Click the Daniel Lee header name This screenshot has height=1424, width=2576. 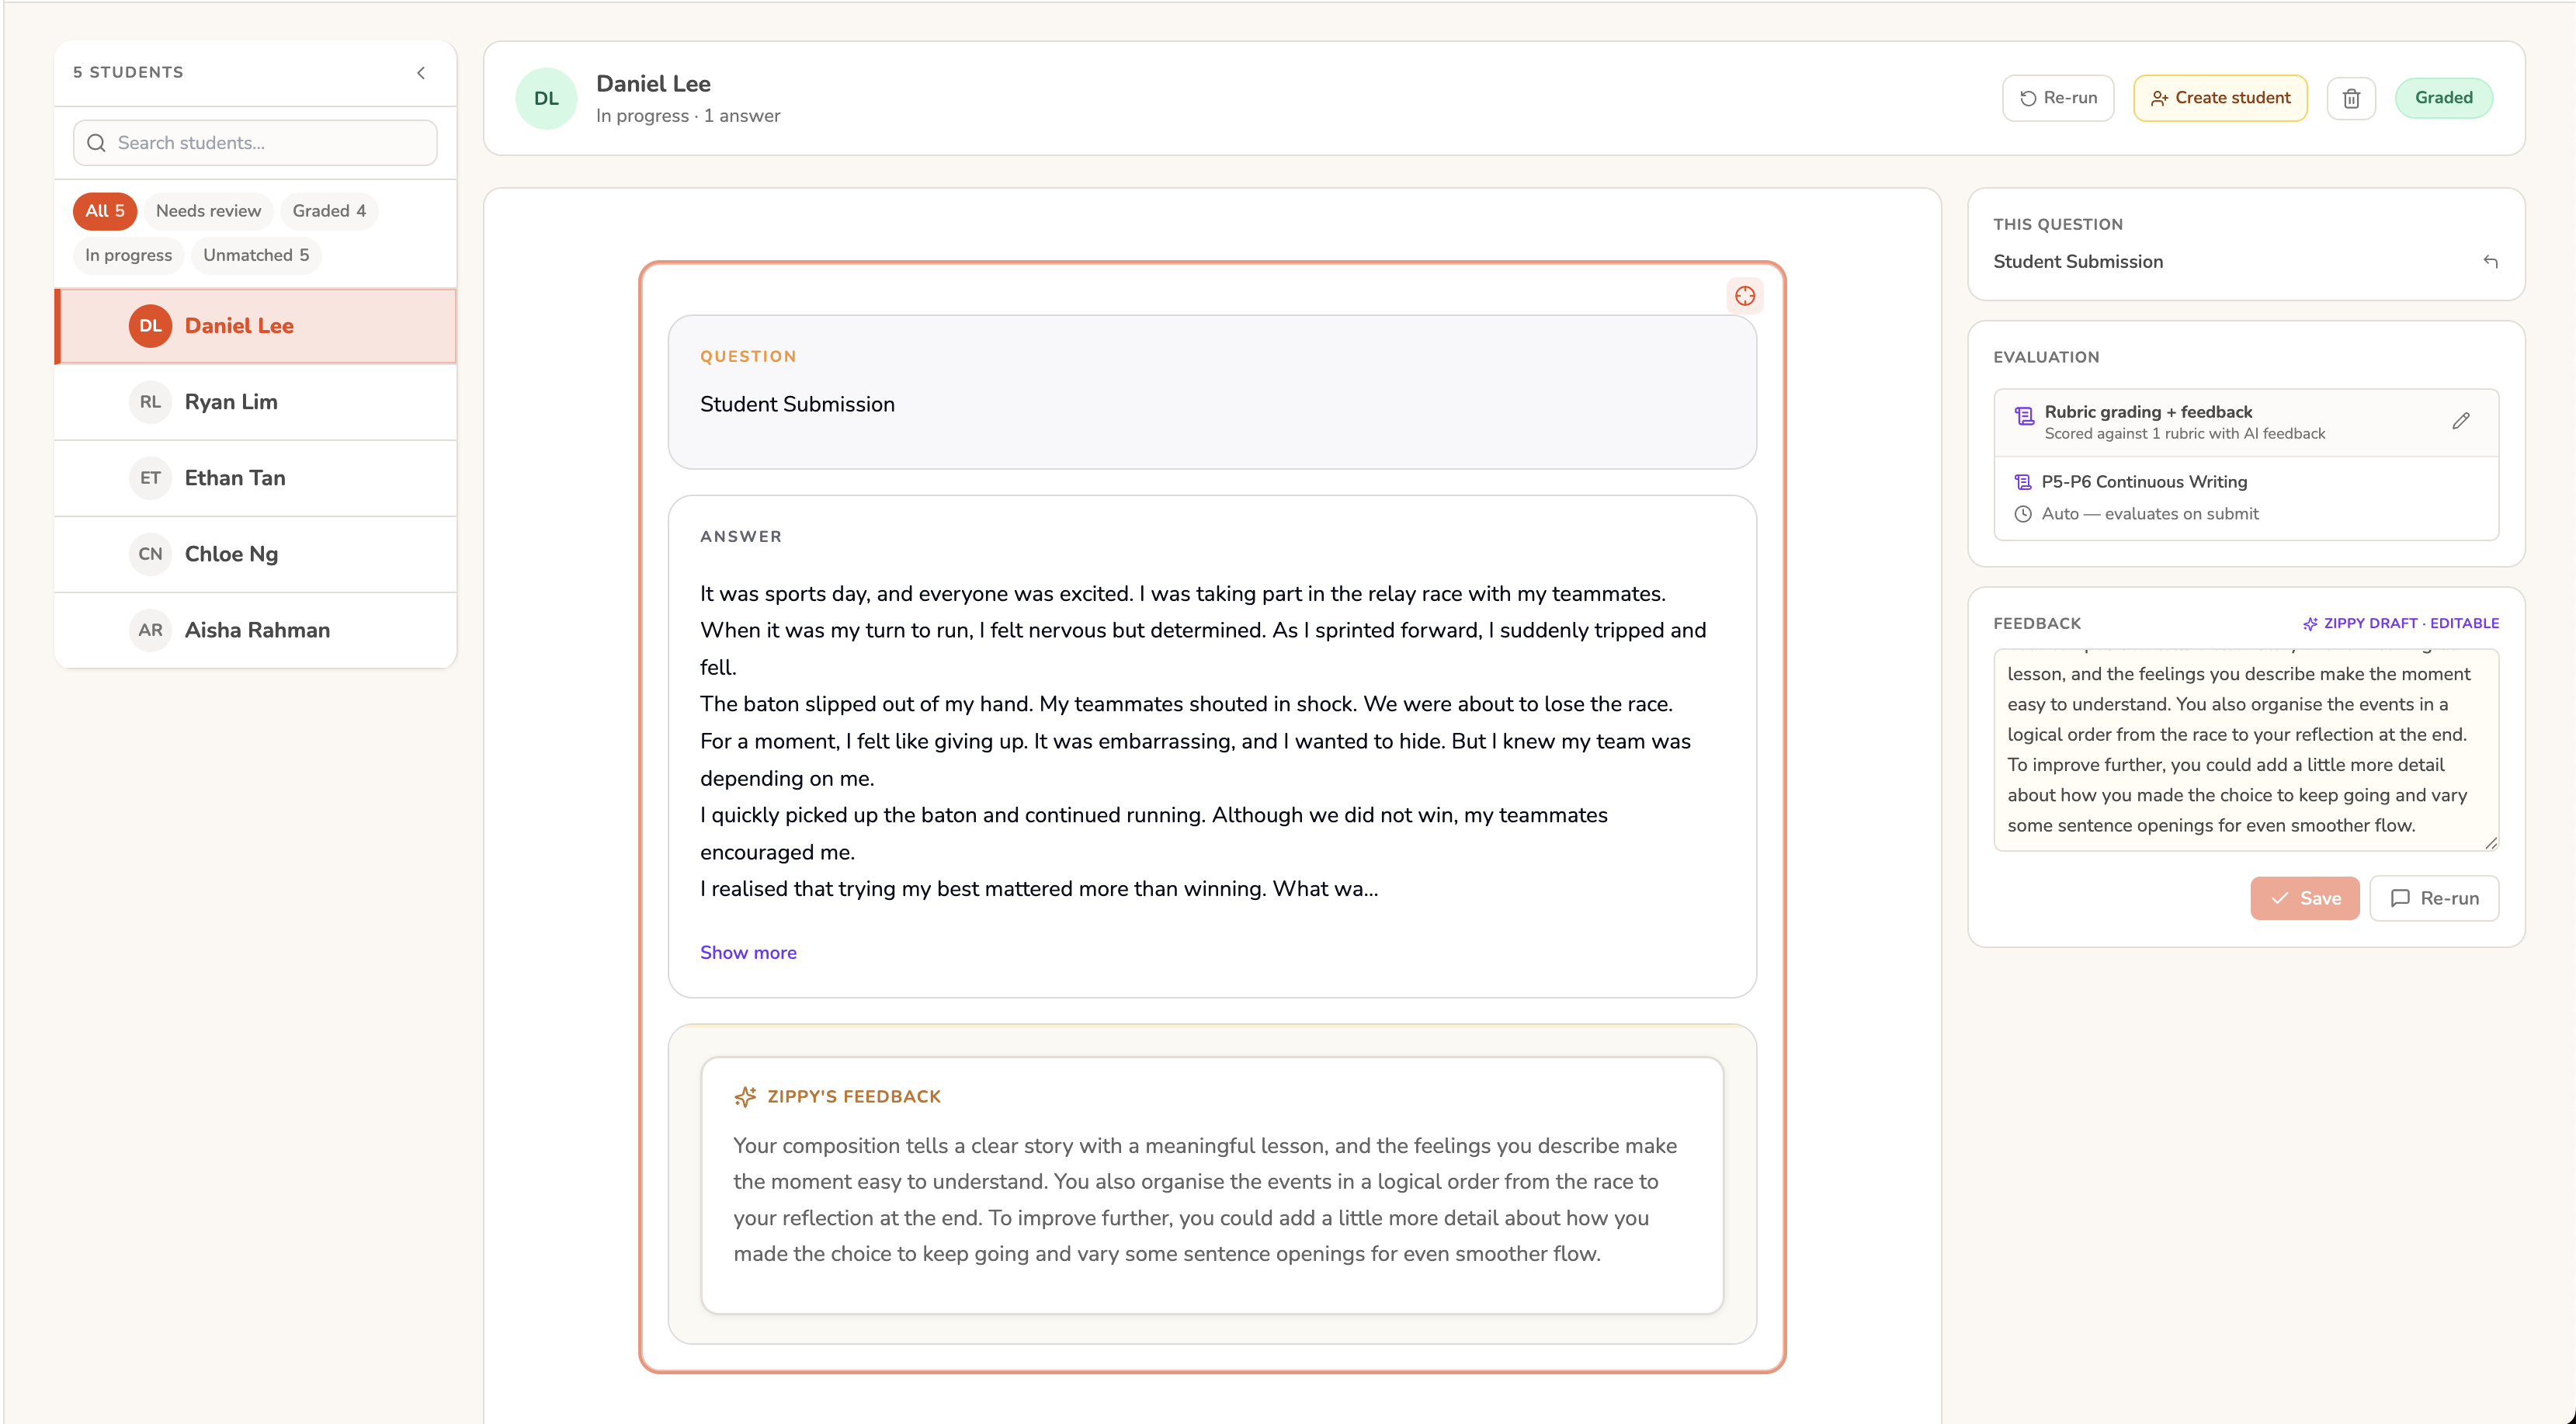[653, 84]
